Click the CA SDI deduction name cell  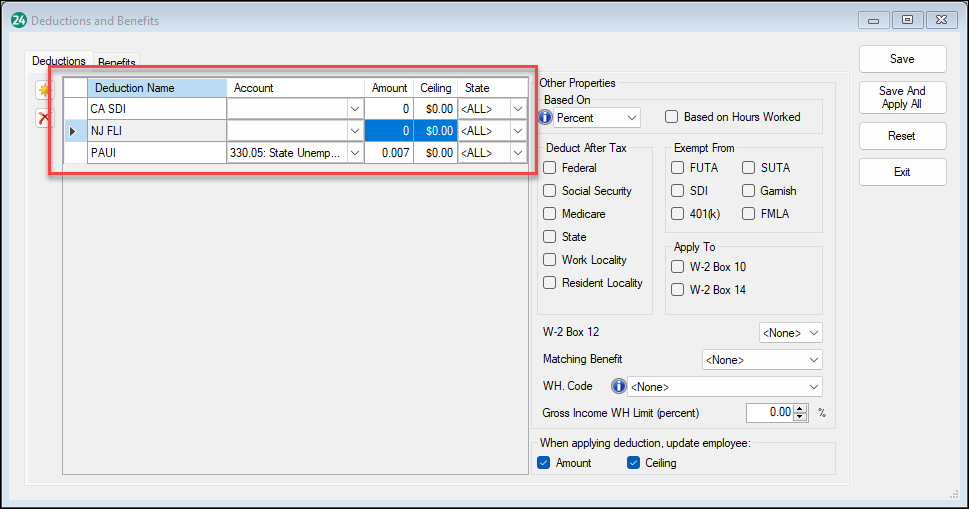(x=156, y=108)
